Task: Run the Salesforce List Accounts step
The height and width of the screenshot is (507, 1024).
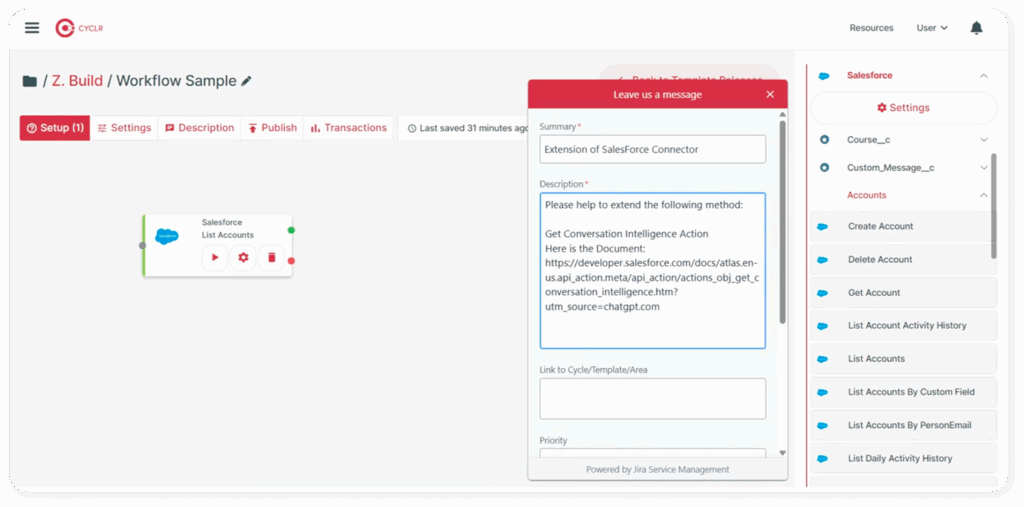Action: pyautogui.click(x=215, y=258)
